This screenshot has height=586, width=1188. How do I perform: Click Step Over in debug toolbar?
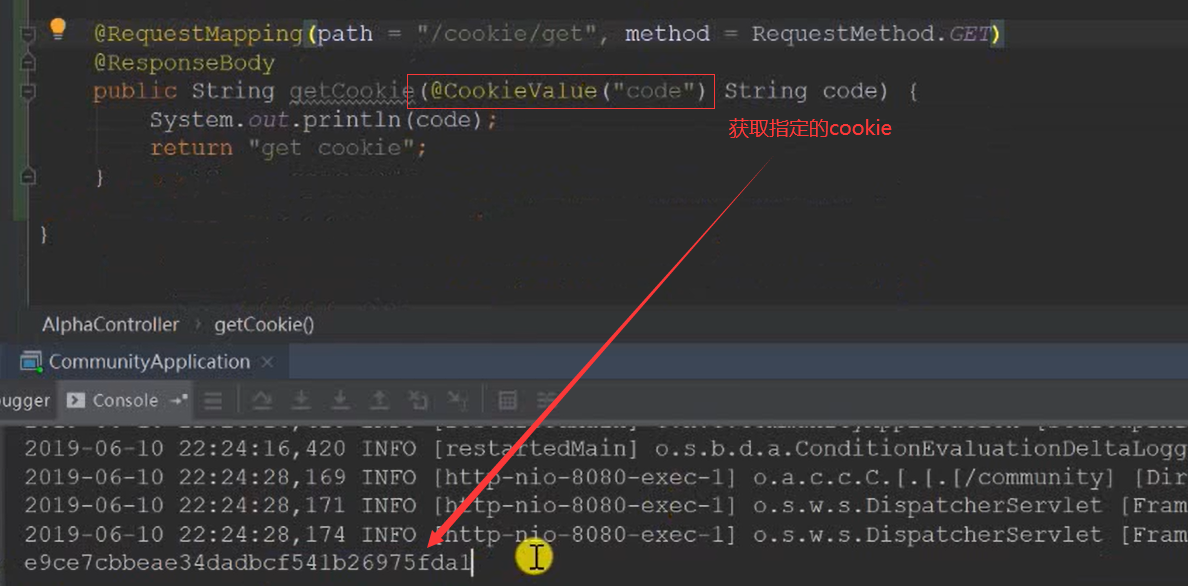pos(262,400)
